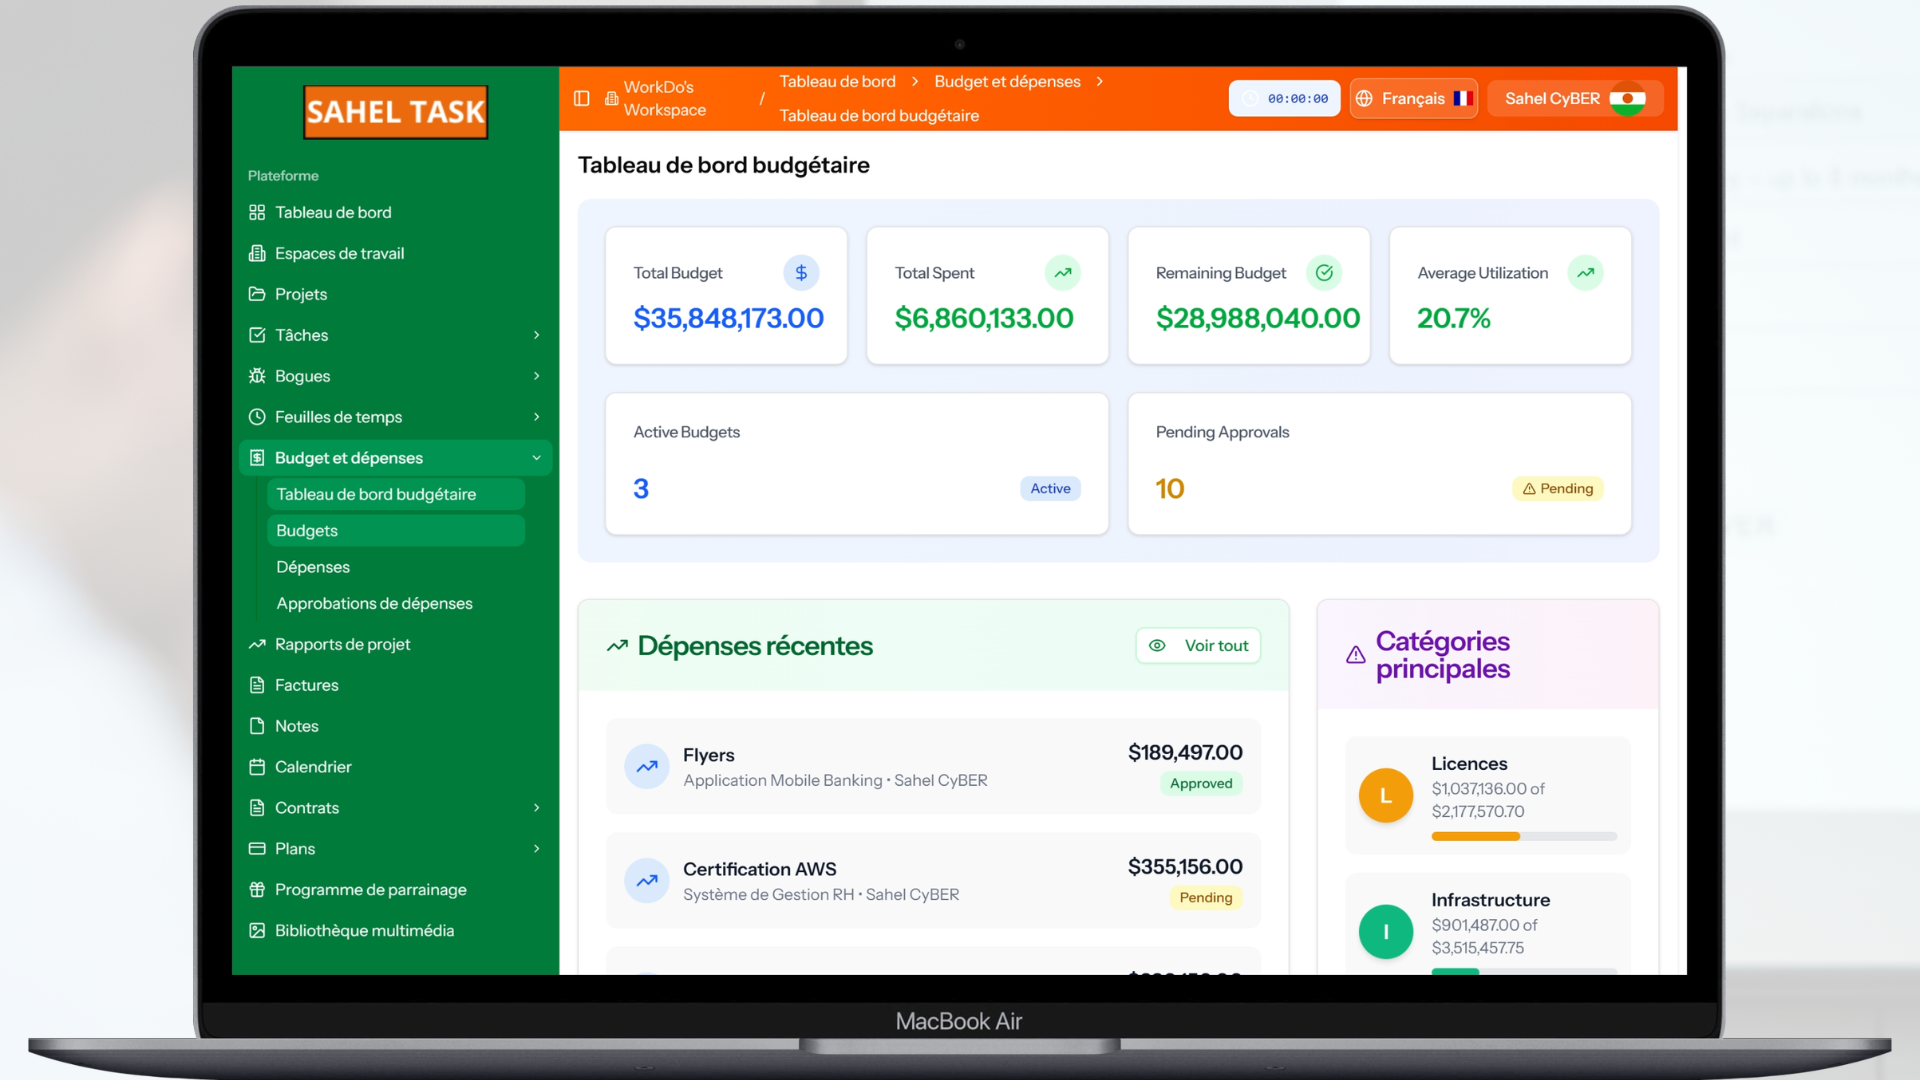Open the Sahel CyBER user menu
The width and height of the screenshot is (1920, 1080).
[x=1573, y=99]
